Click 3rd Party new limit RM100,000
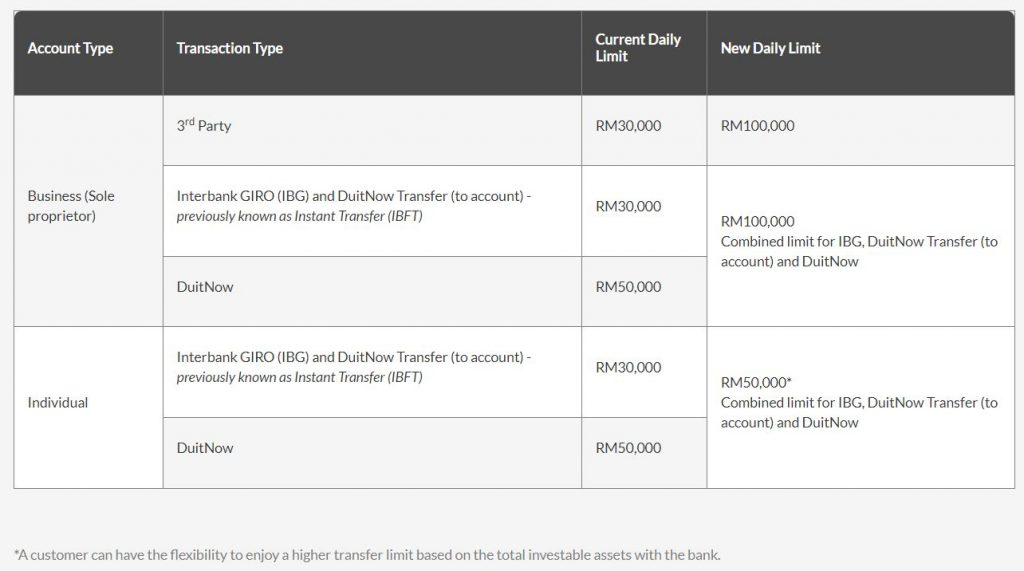The width and height of the screenshot is (1024, 571). point(757,126)
